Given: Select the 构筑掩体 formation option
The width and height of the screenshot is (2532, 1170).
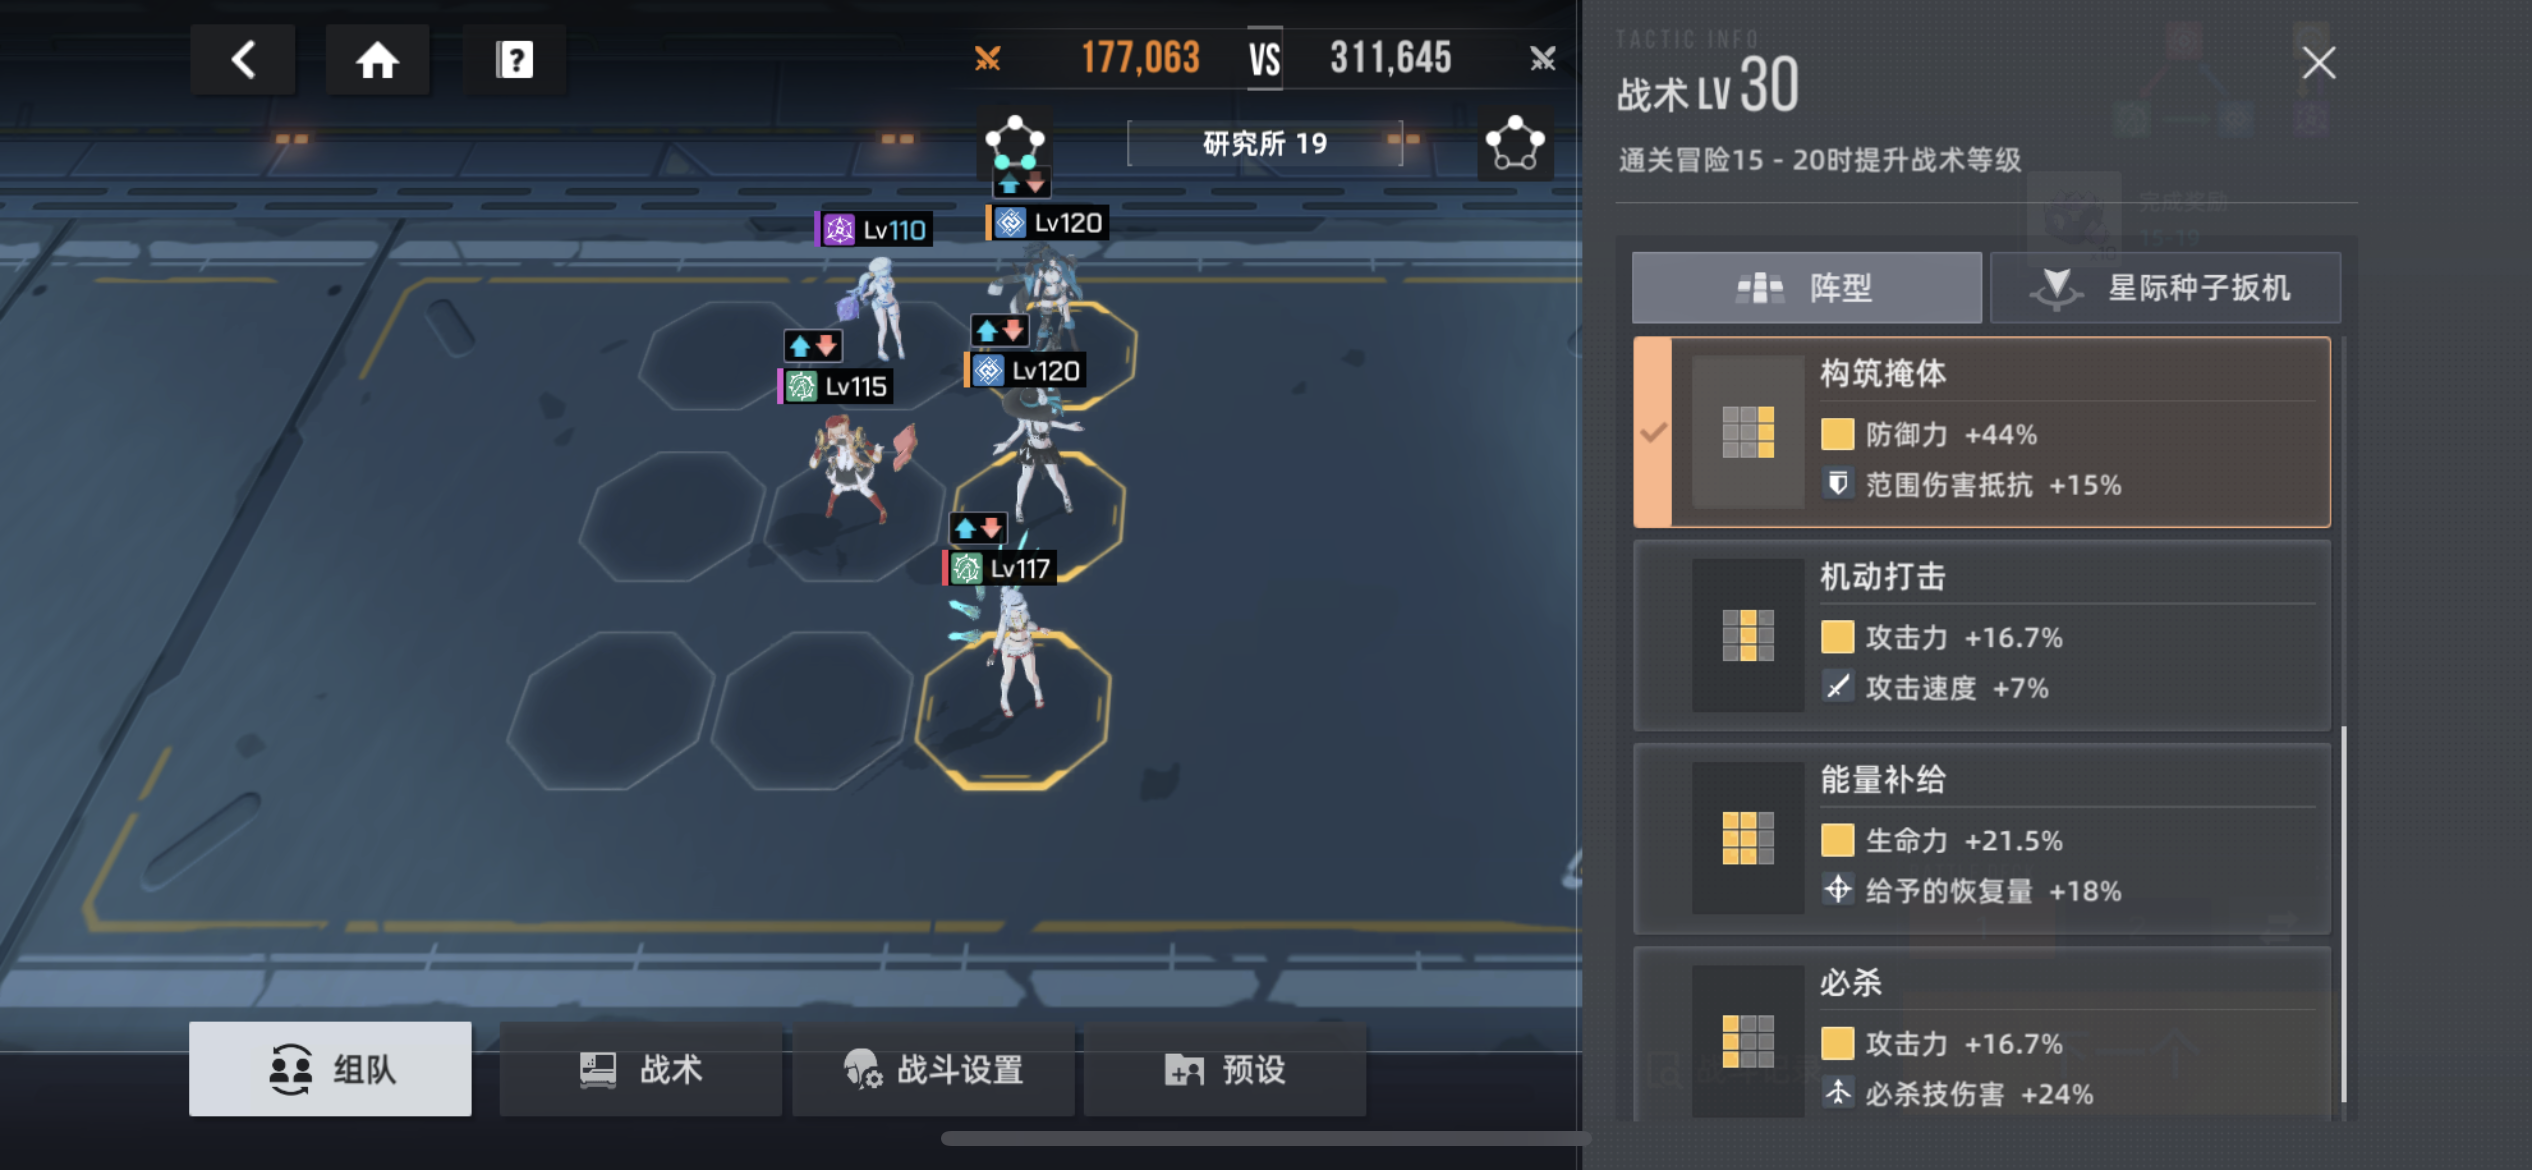Looking at the screenshot, I should point(1982,432).
